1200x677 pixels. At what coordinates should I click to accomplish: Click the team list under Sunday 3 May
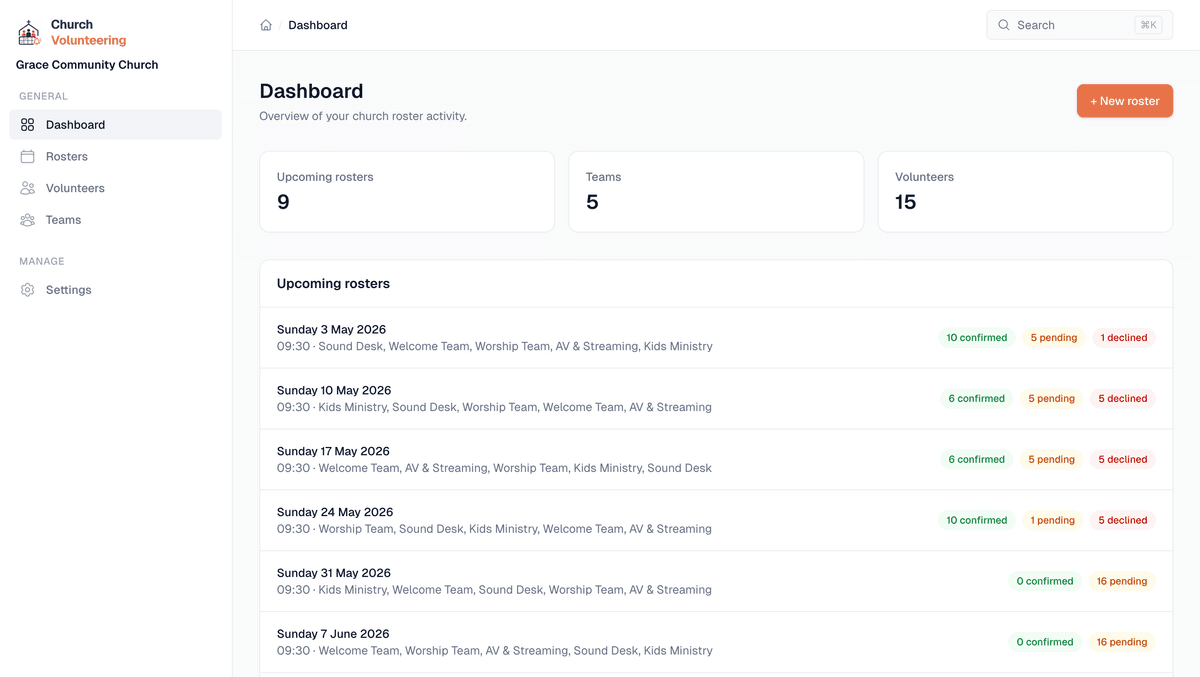(515, 347)
